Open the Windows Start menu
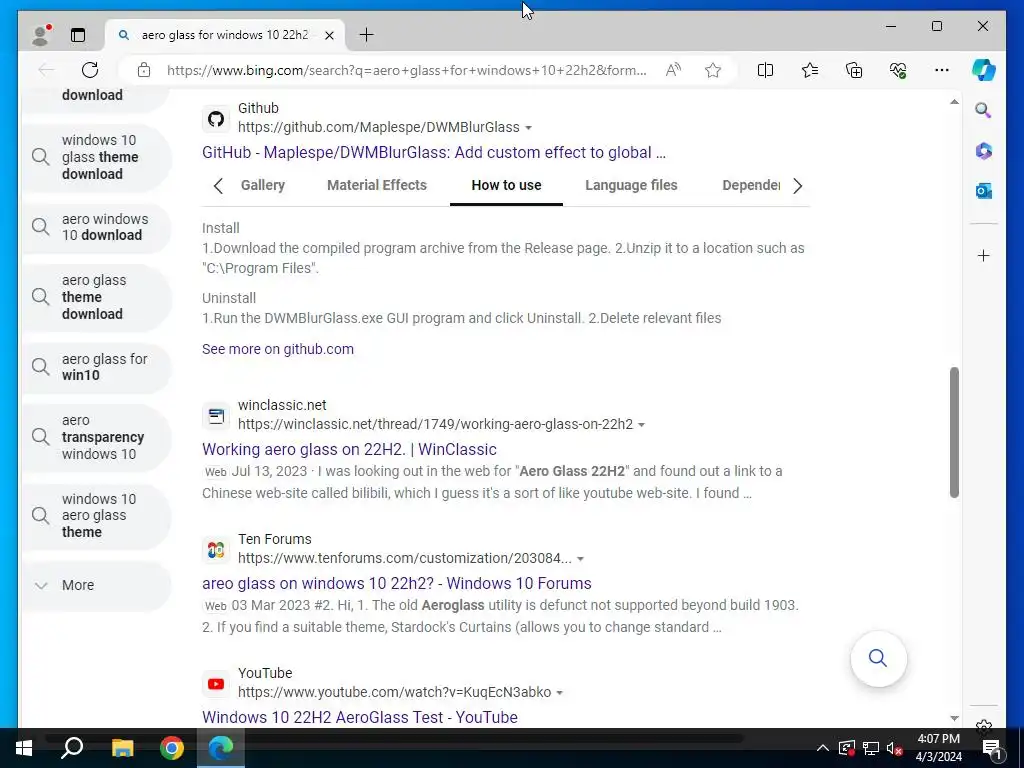Viewport: 1024px width, 768px height. [24, 748]
